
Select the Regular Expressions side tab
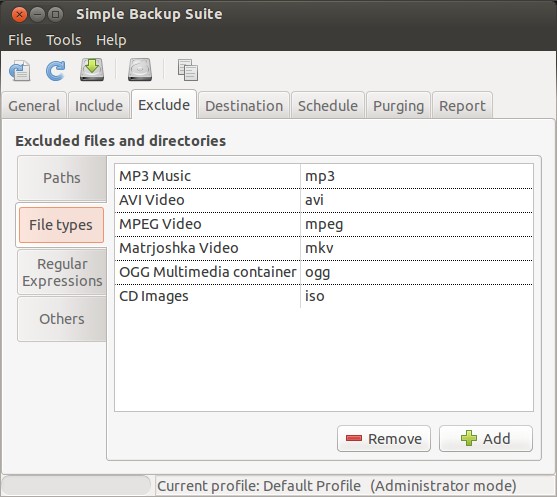62,272
